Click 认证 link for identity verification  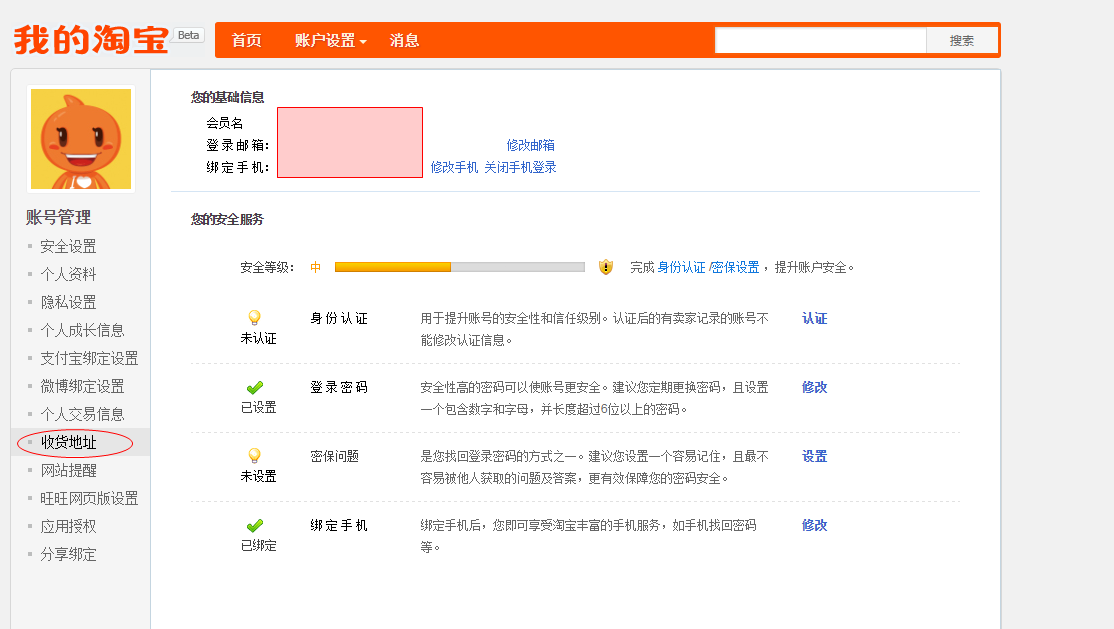click(814, 318)
